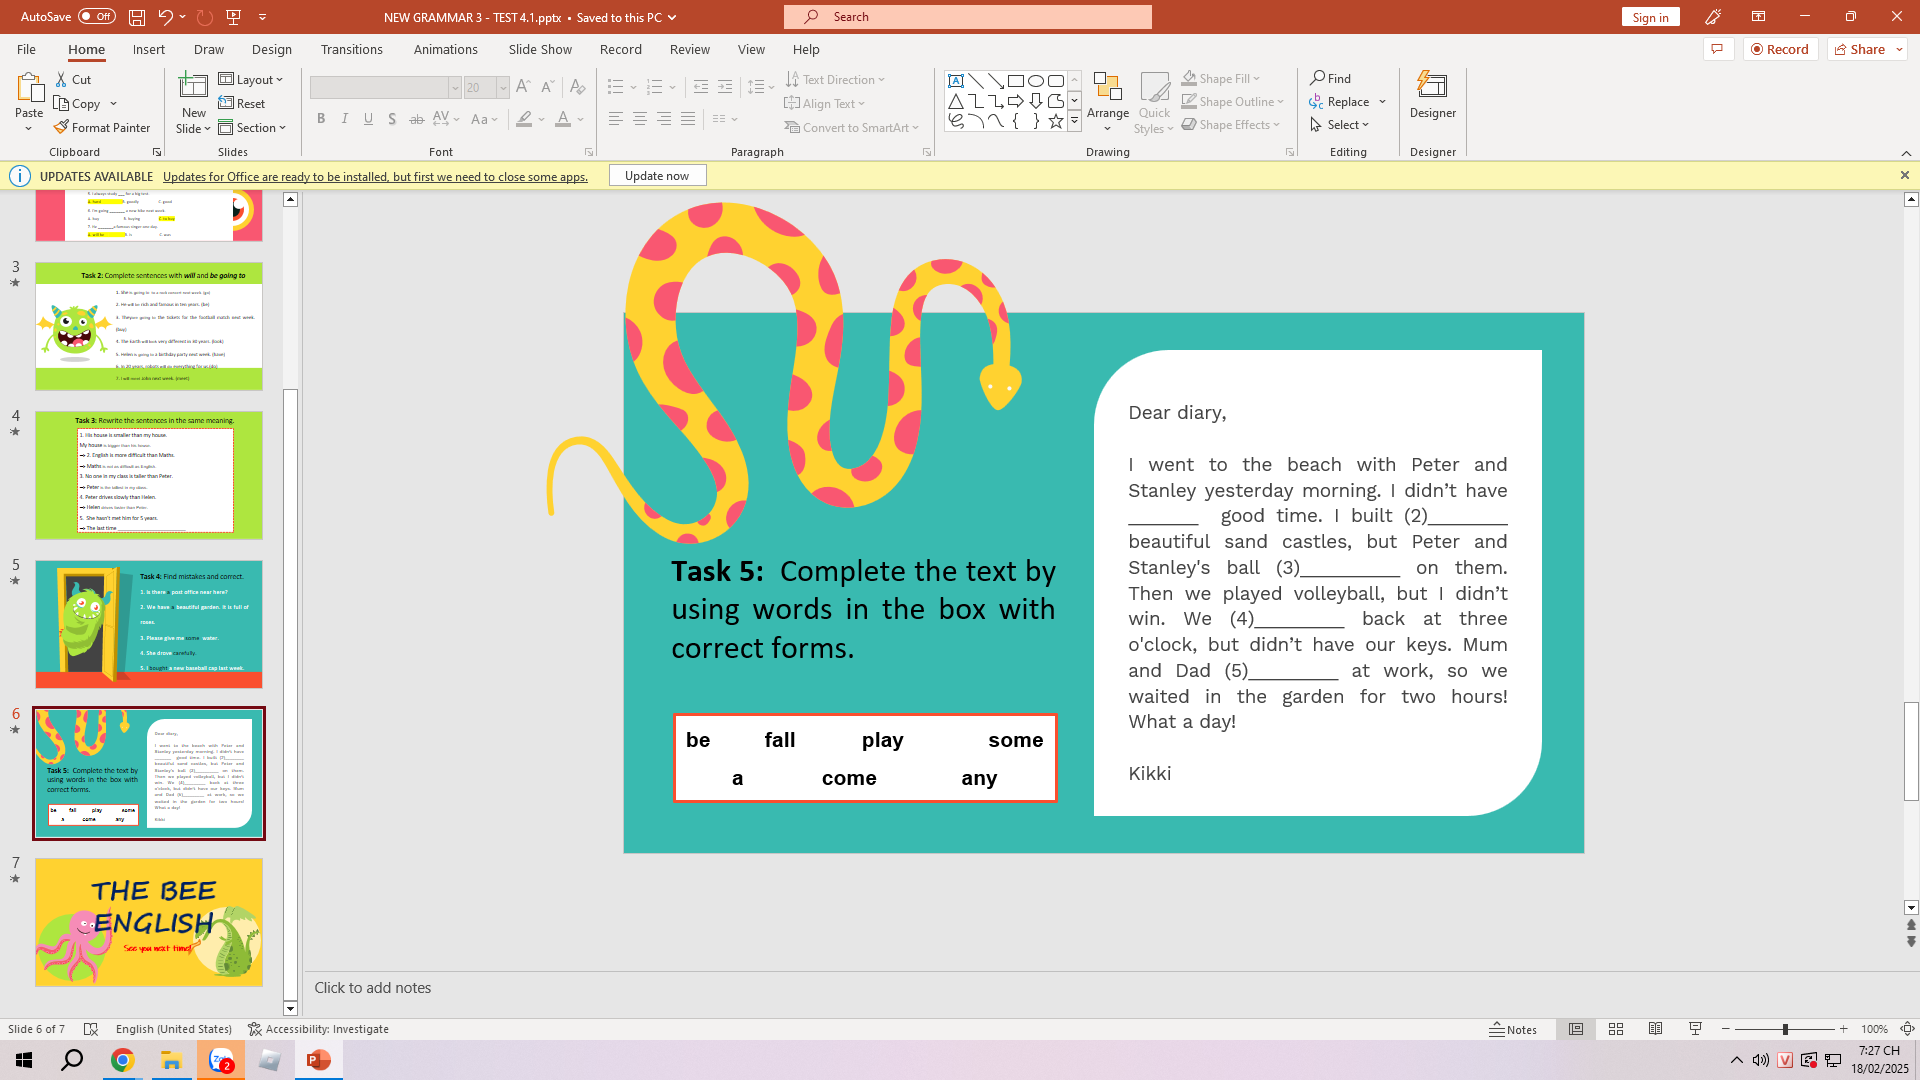This screenshot has width=1920, height=1080.
Task: Click the zoom slider handle
Action: [x=1785, y=1029]
